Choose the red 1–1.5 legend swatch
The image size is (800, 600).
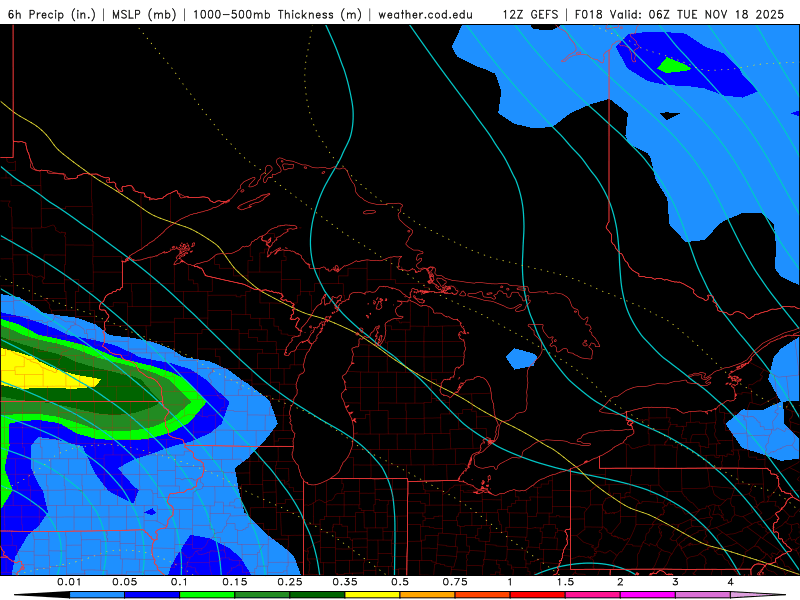pyautogui.click(x=538, y=595)
